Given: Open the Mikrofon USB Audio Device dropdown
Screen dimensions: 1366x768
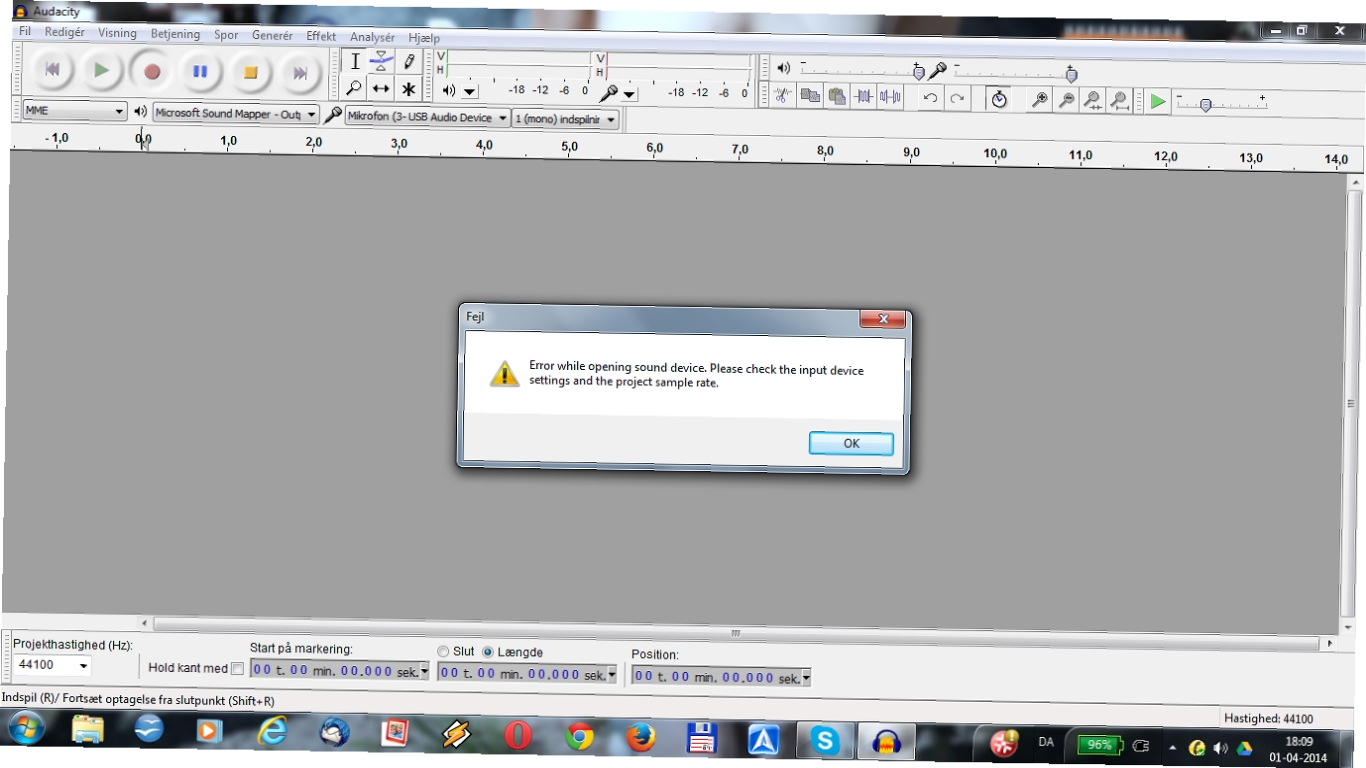Looking at the screenshot, I should coord(427,117).
